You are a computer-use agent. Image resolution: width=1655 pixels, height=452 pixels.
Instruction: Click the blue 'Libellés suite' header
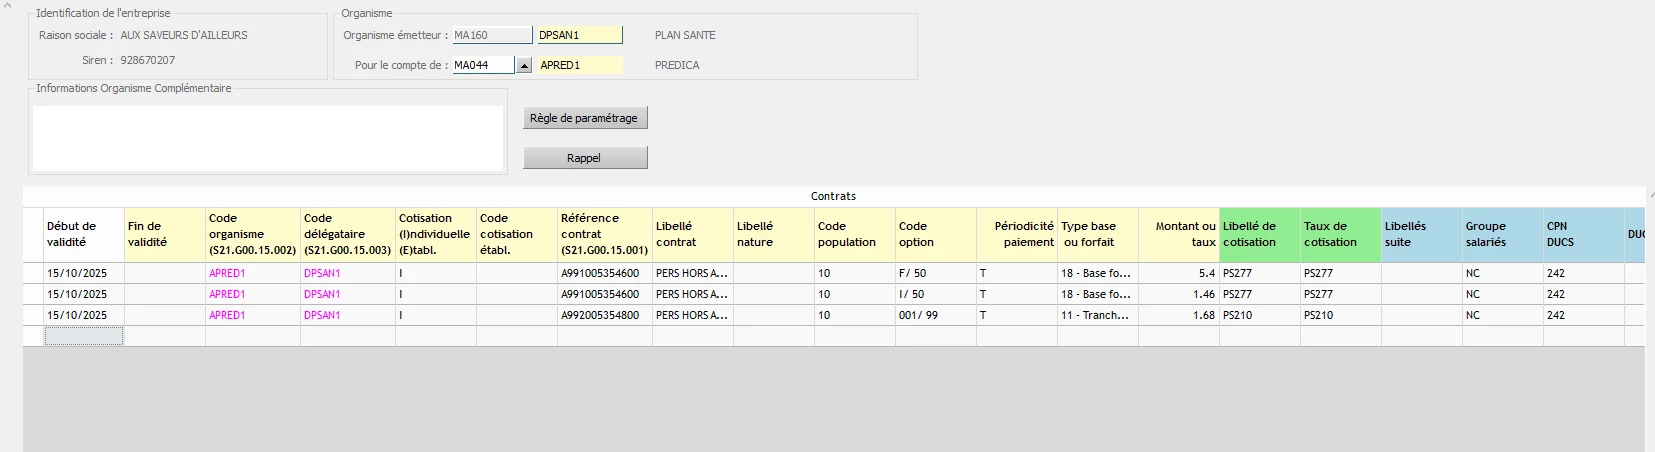point(1422,235)
